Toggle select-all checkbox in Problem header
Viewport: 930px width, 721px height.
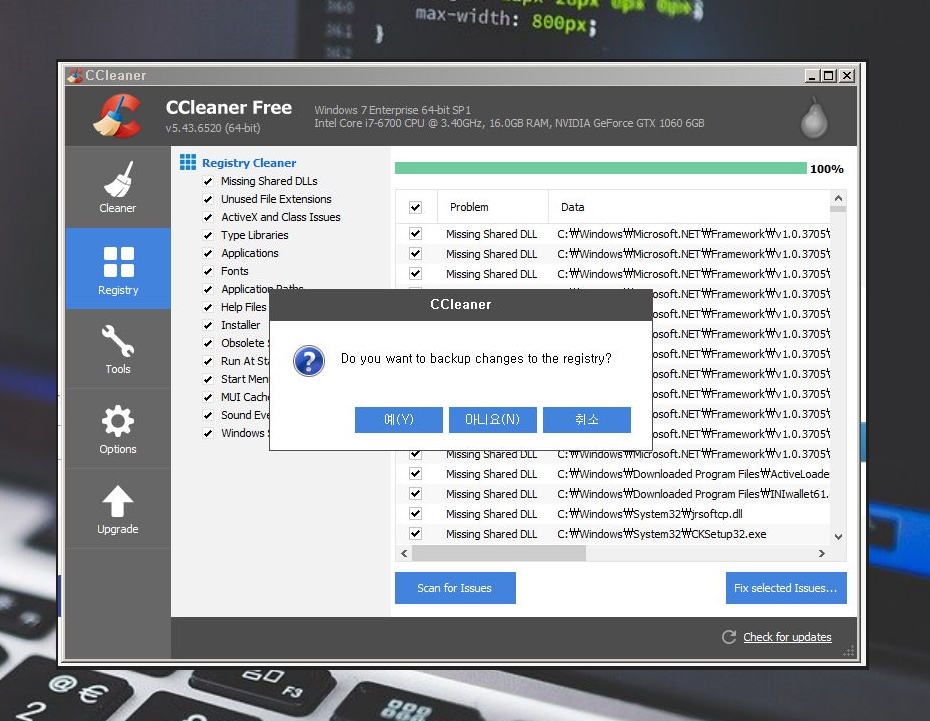coord(415,208)
